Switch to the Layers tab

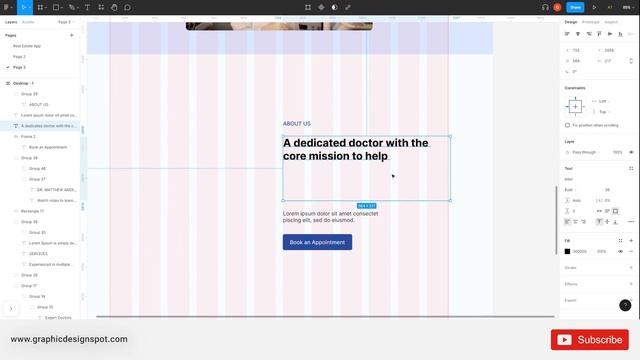click(11, 22)
